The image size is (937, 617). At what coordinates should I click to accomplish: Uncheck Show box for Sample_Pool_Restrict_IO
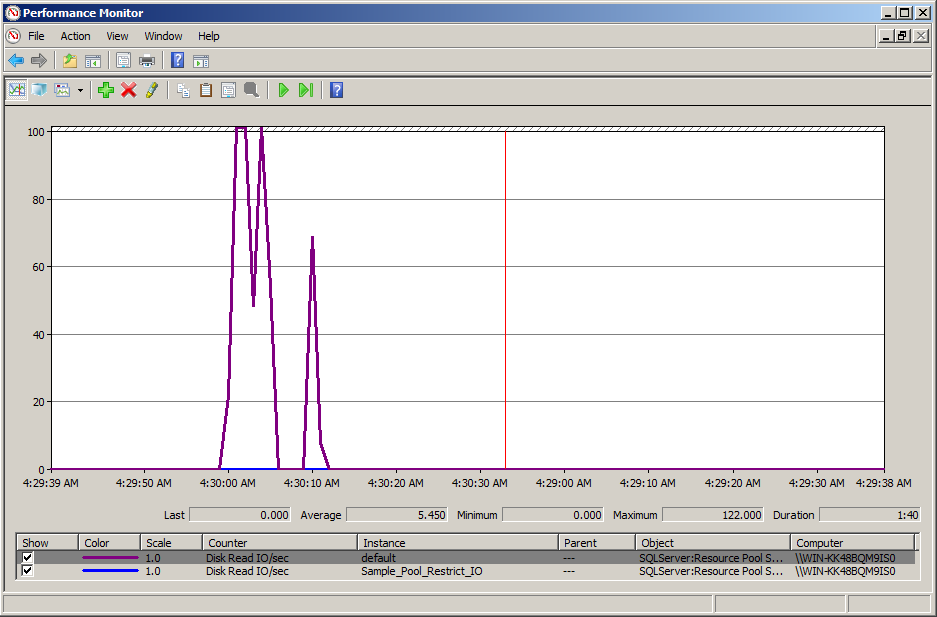tap(28, 571)
